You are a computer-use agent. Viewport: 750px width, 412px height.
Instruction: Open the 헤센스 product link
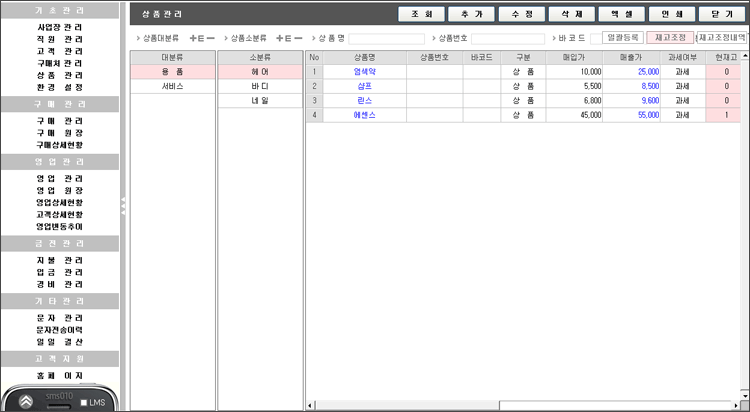363,116
